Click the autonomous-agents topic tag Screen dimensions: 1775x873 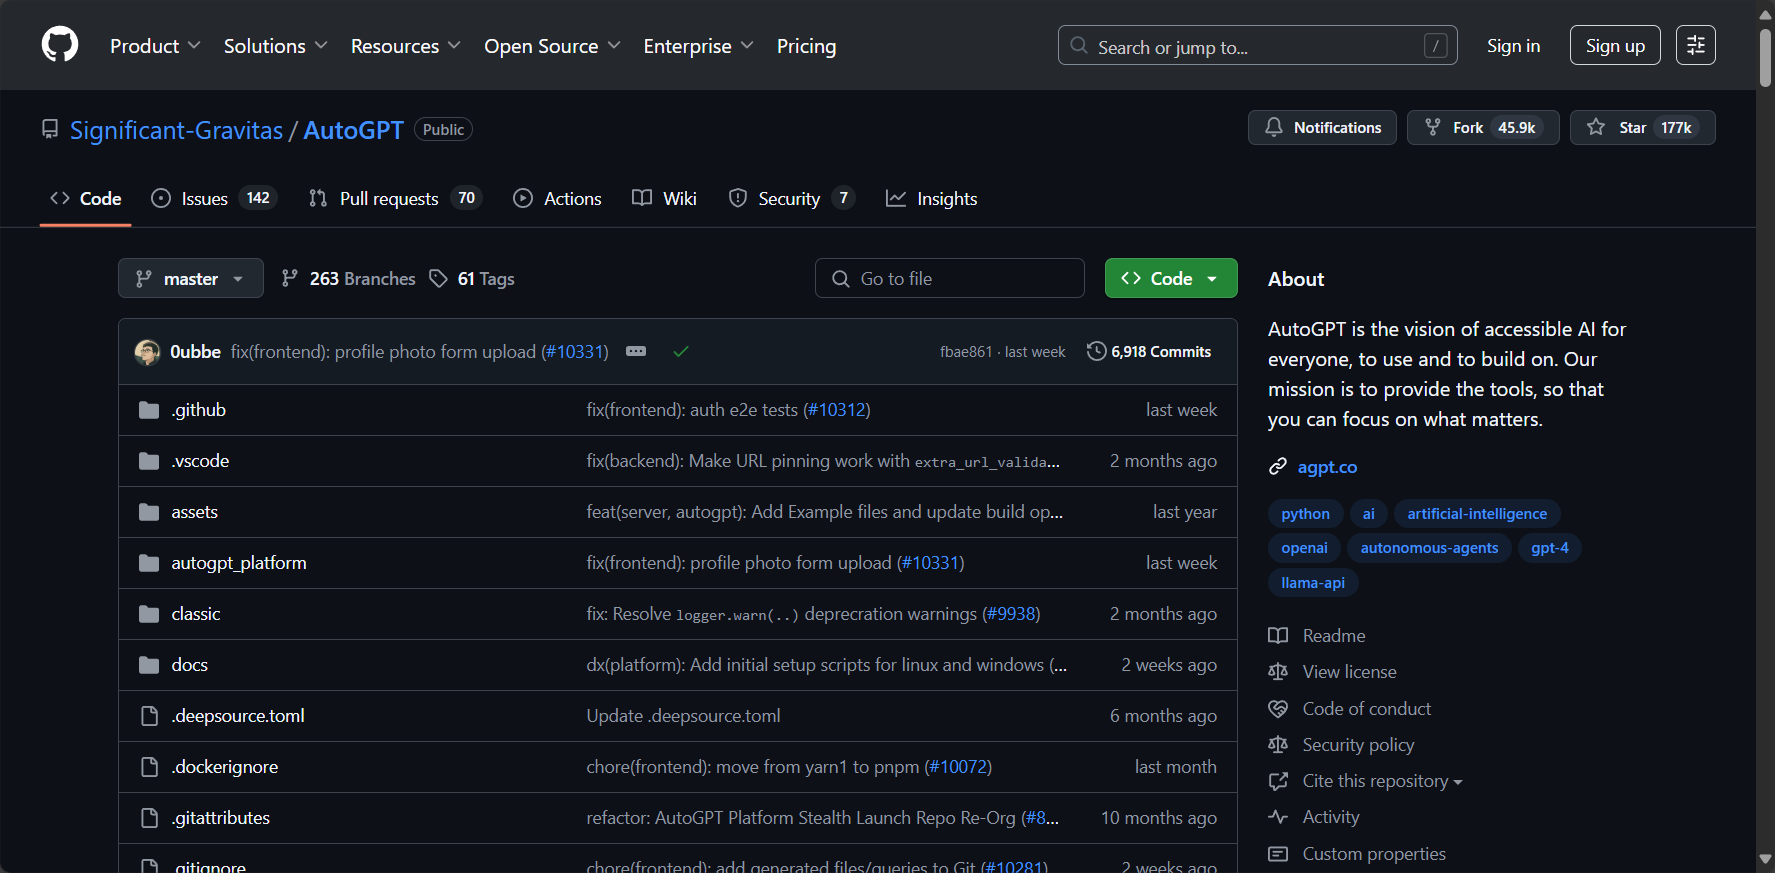1429,548
